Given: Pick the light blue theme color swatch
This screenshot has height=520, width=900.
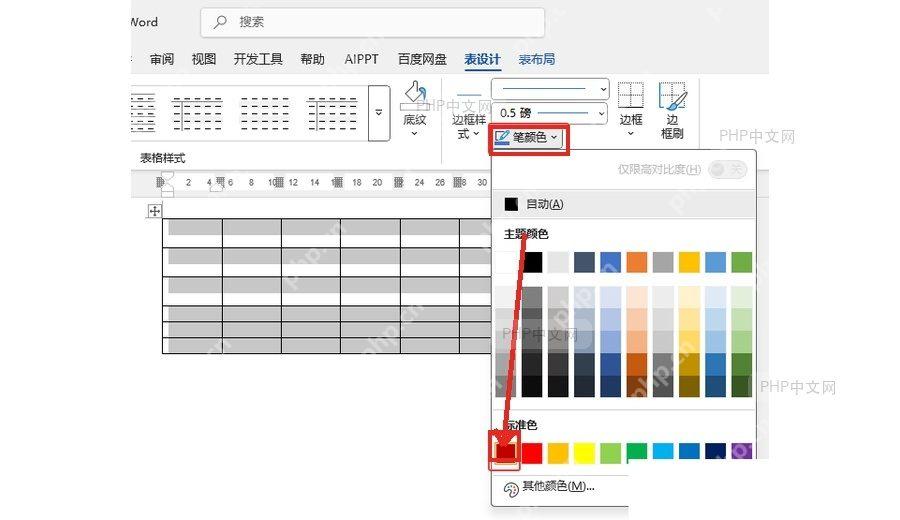Looking at the screenshot, I should tap(715, 262).
